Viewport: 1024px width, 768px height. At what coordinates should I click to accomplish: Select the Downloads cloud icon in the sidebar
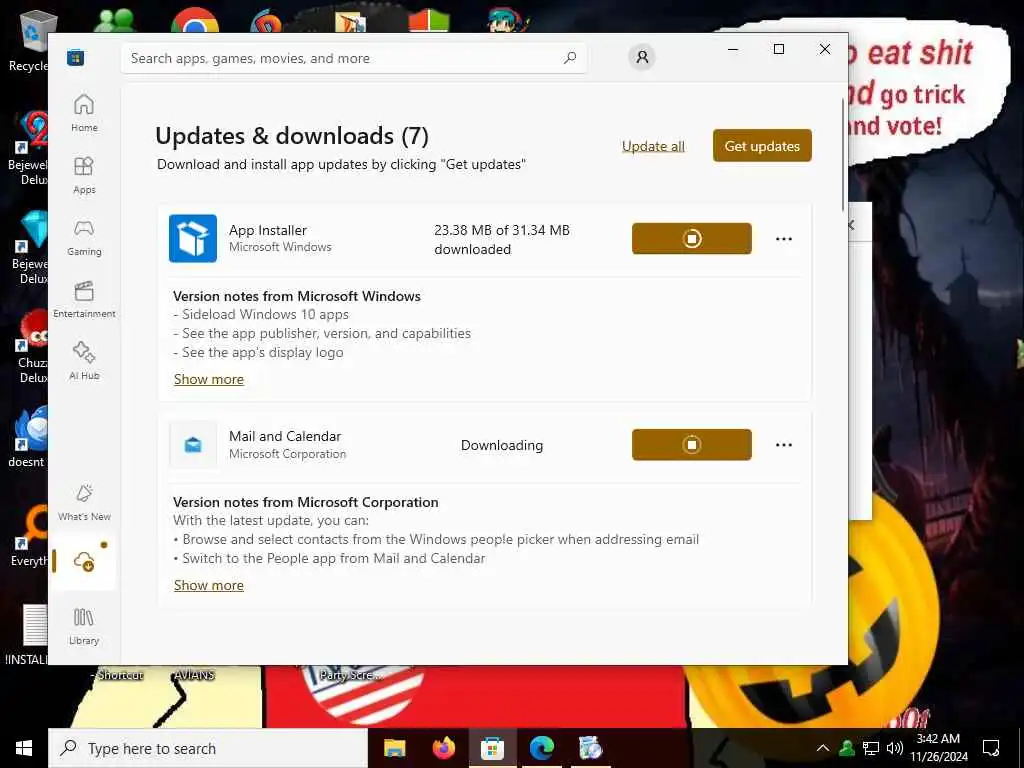(84, 561)
